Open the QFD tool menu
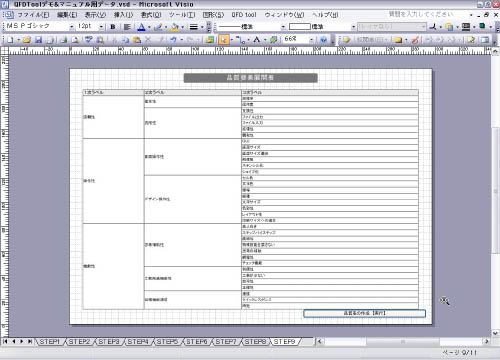The width and height of the screenshot is (500, 360). click(244, 15)
